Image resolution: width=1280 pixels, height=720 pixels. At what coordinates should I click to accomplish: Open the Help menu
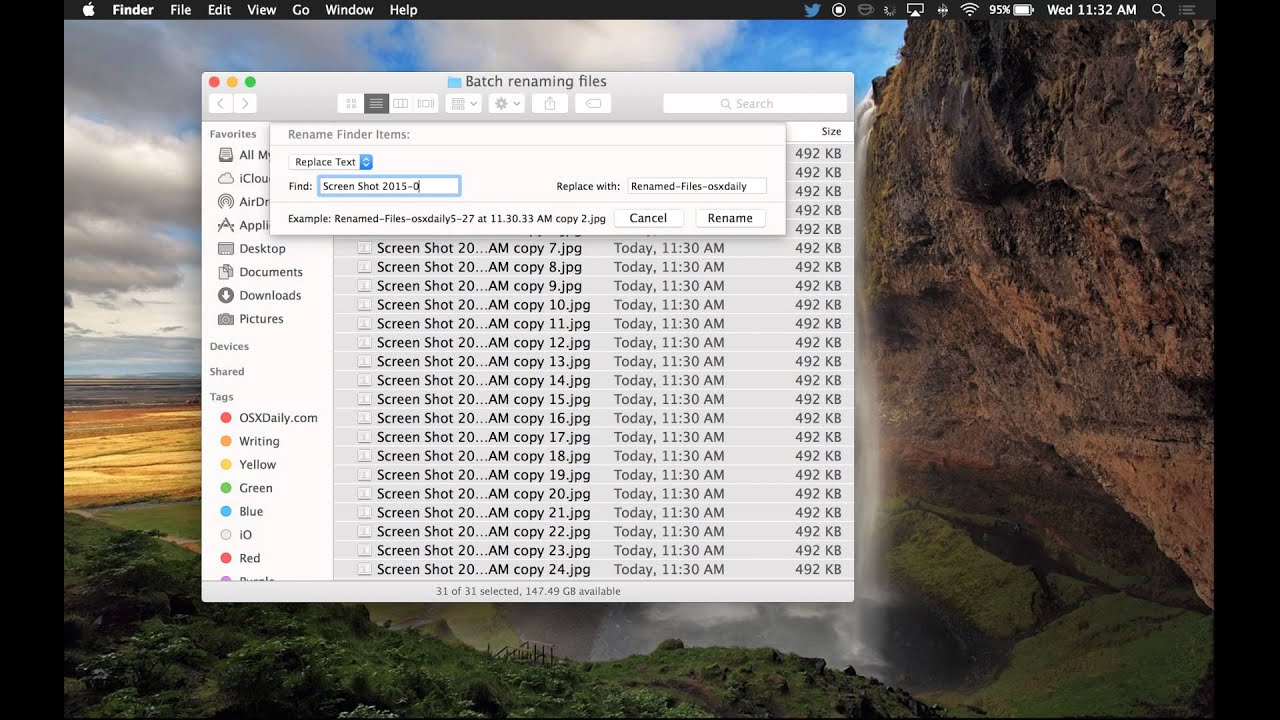(x=403, y=10)
